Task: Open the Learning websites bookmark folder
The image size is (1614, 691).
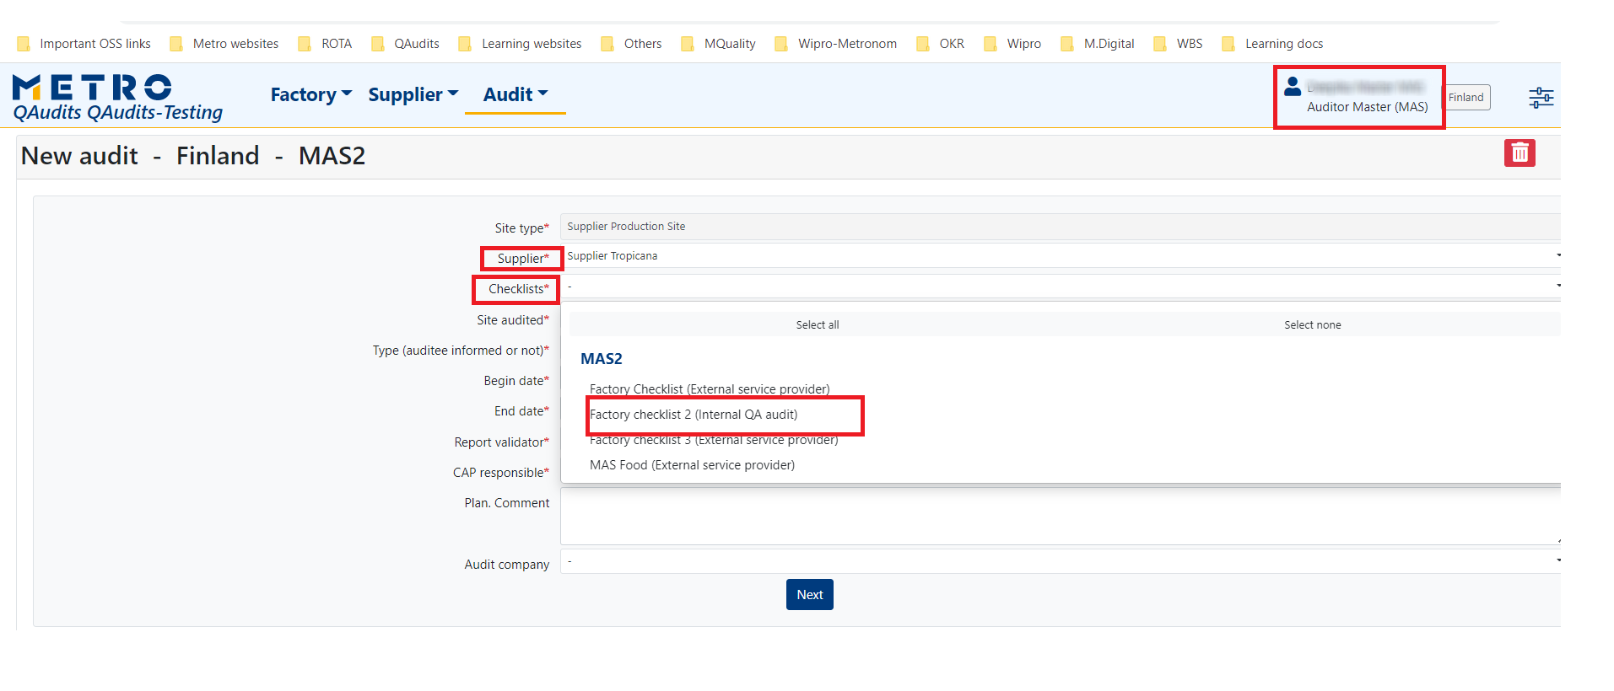Action: [x=520, y=44]
